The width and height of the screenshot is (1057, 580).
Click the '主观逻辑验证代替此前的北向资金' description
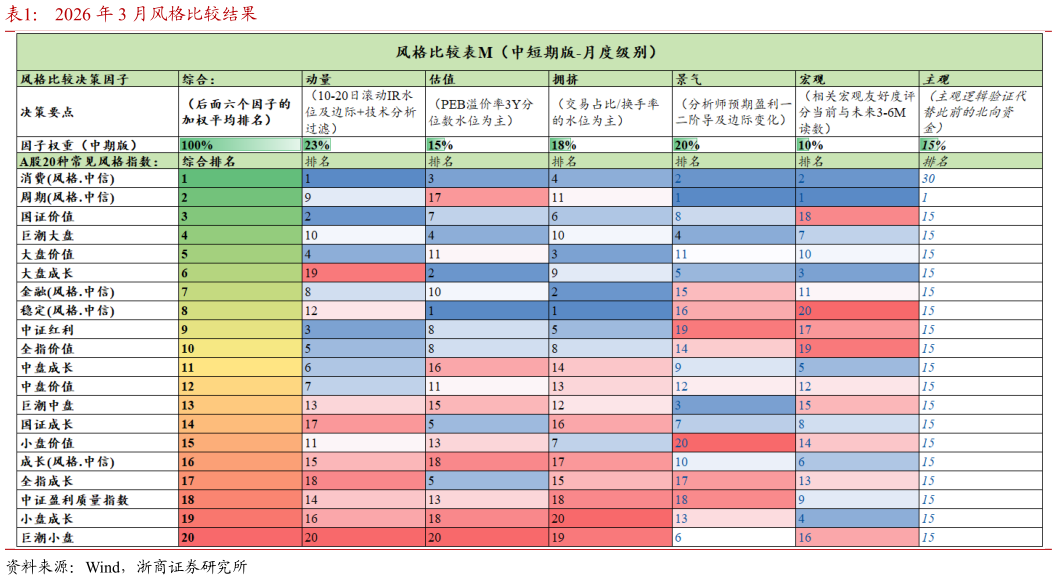tap(975, 112)
